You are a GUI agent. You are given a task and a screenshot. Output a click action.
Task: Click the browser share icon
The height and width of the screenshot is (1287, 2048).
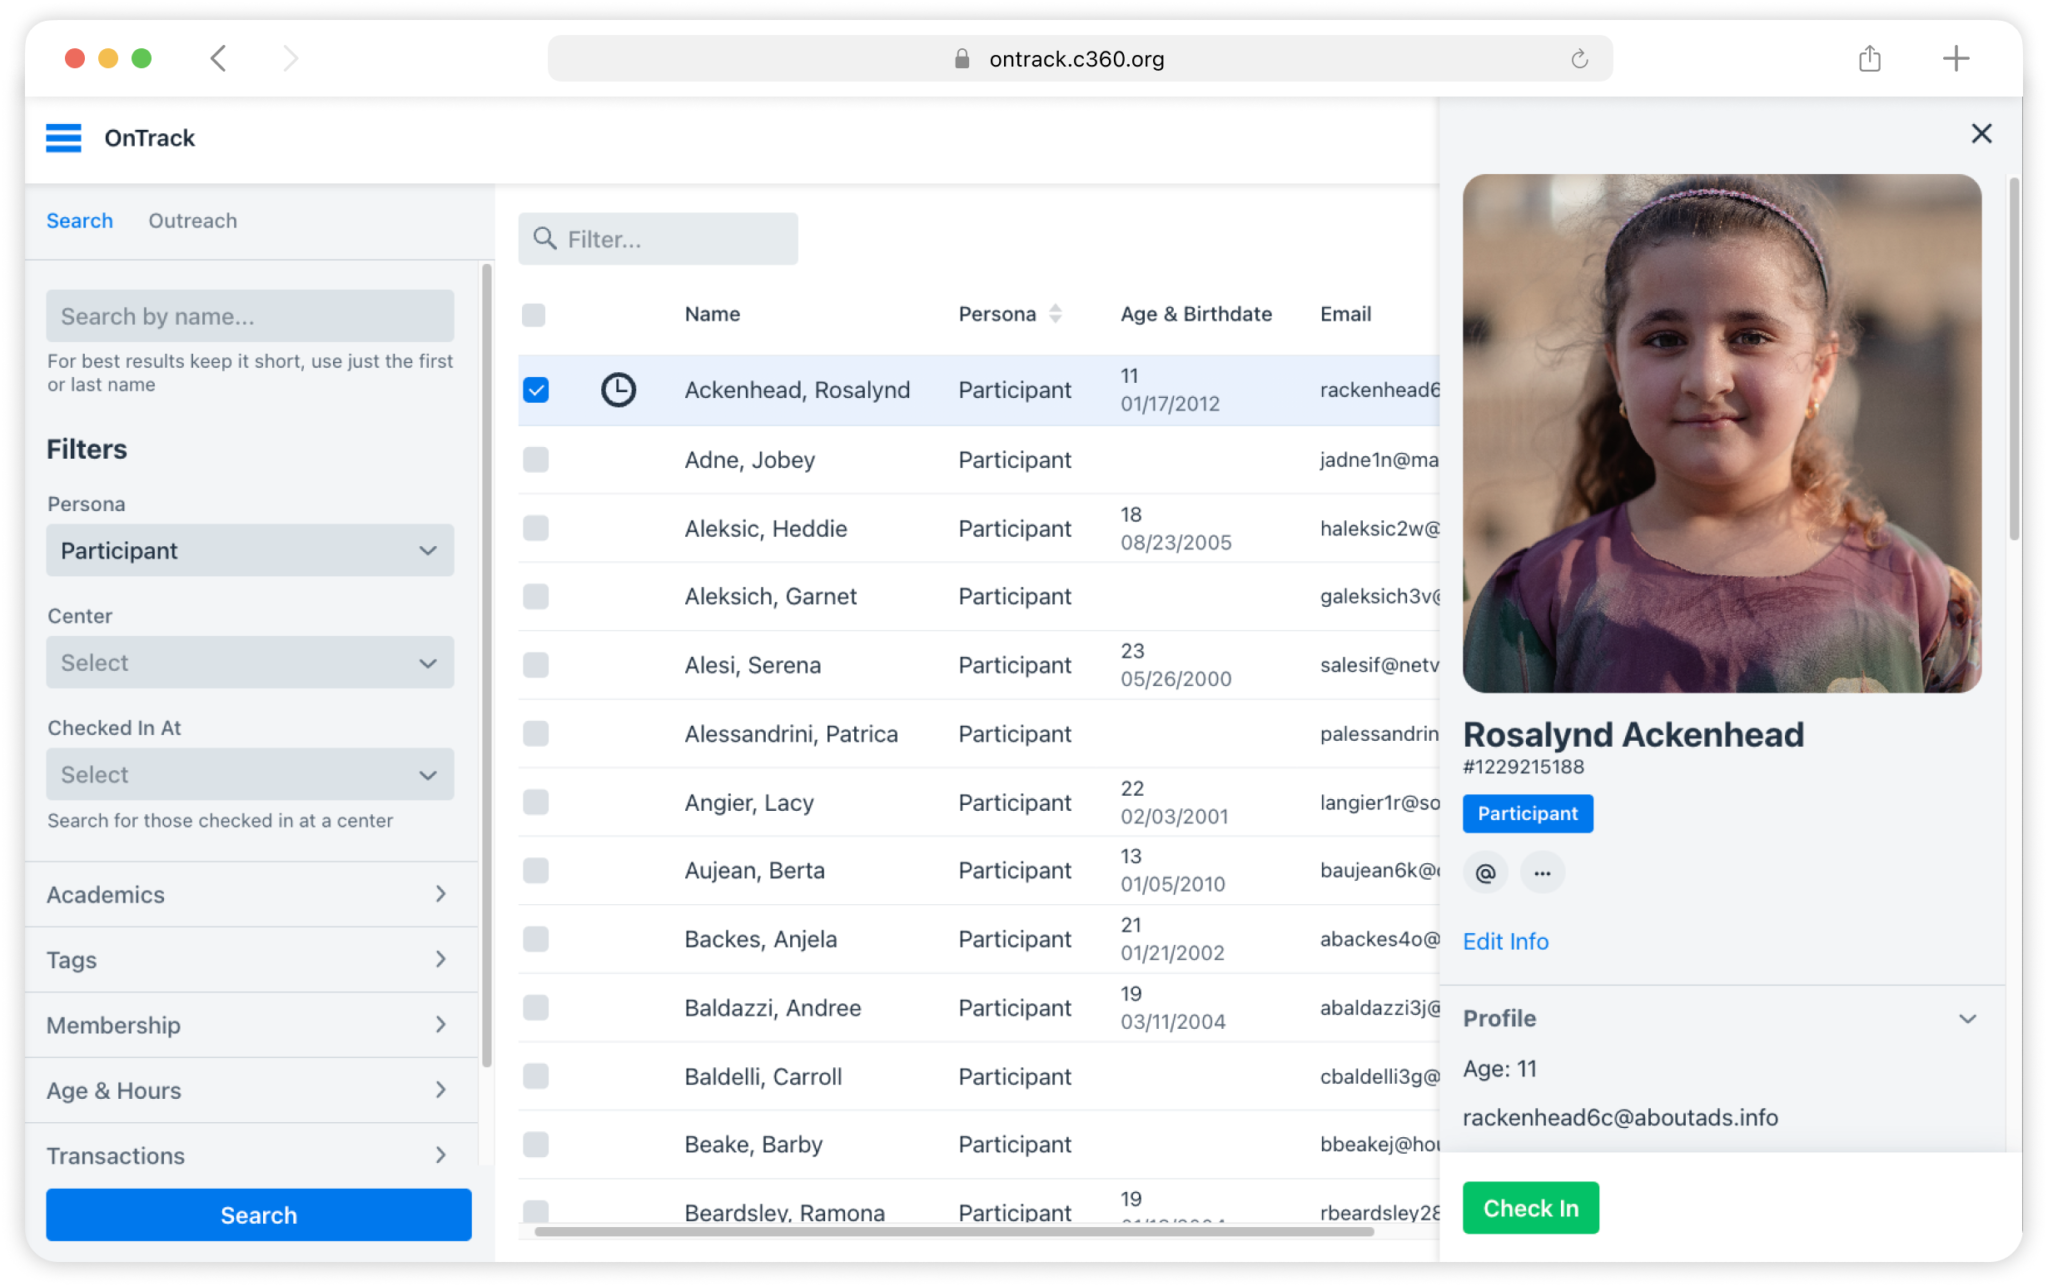[1869, 58]
